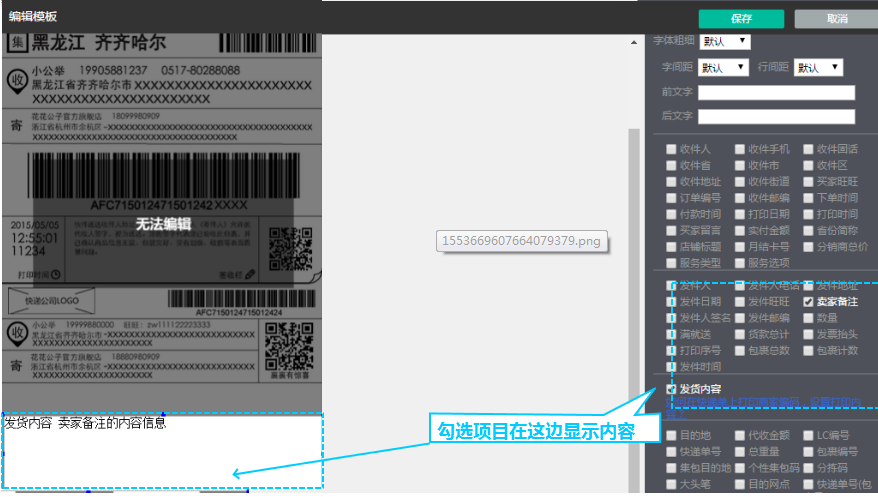Screen dimensions: 878x497
Task: Enable the 发件日期 checkbox
Action: click(x=671, y=302)
